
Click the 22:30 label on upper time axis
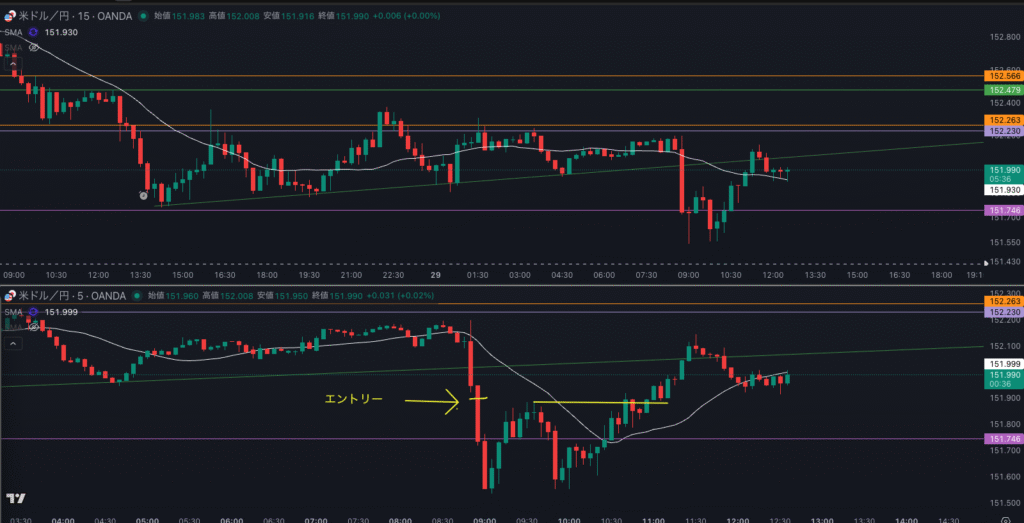click(393, 275)
